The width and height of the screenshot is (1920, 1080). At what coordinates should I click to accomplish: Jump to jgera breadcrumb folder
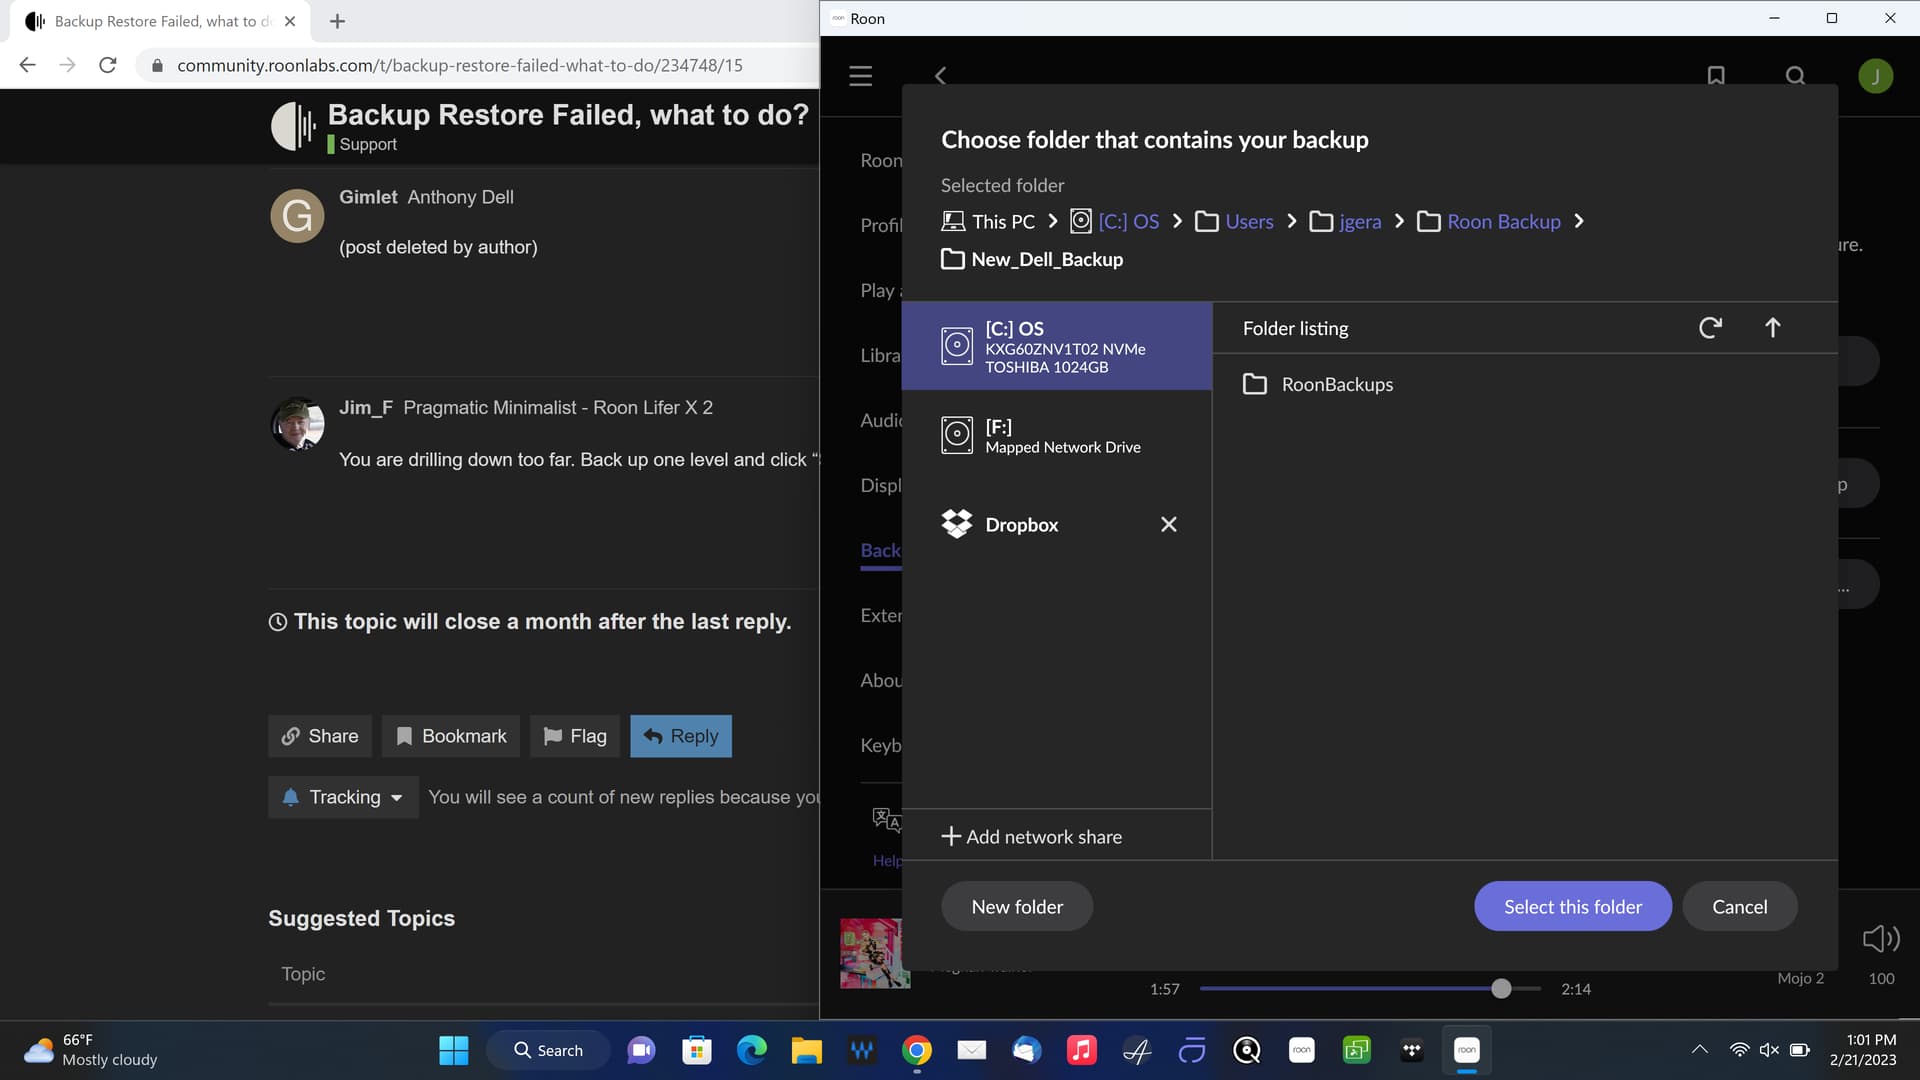1345,222
